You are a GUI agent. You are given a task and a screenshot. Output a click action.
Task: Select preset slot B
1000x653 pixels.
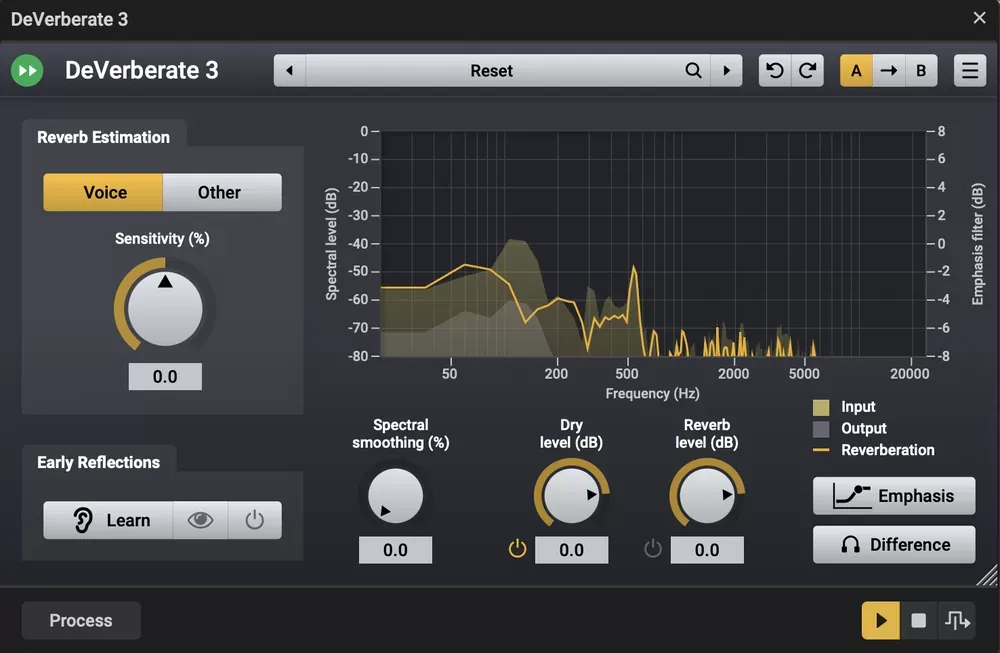[921, 70]
